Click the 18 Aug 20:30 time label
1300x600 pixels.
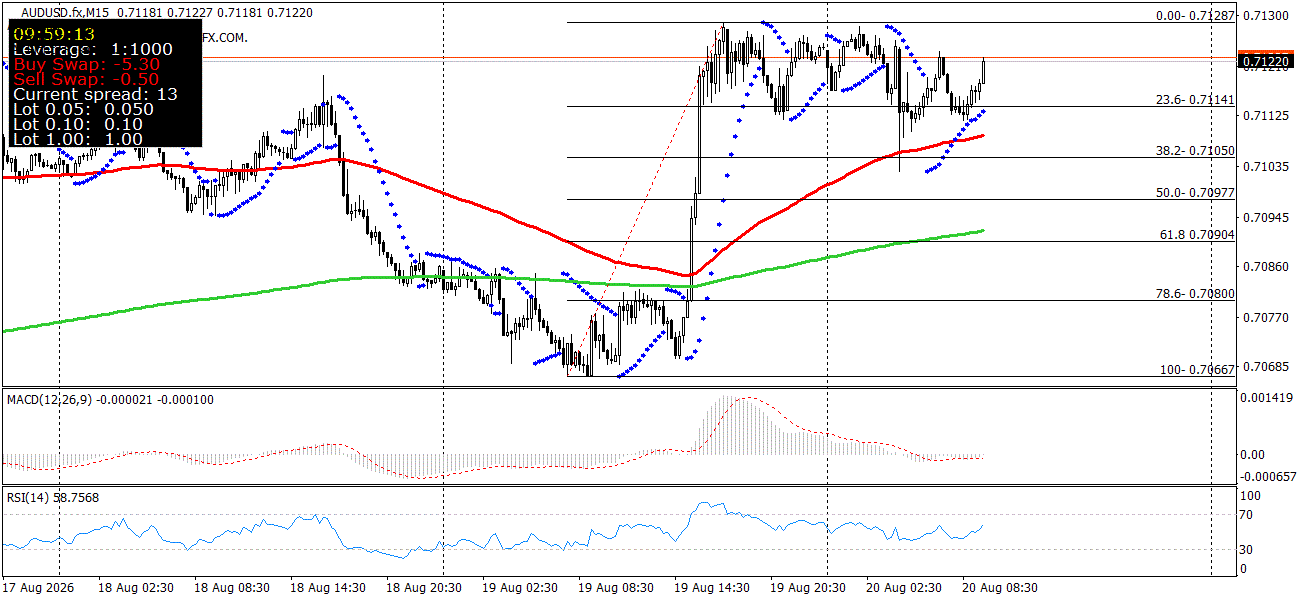click(425, 587)
